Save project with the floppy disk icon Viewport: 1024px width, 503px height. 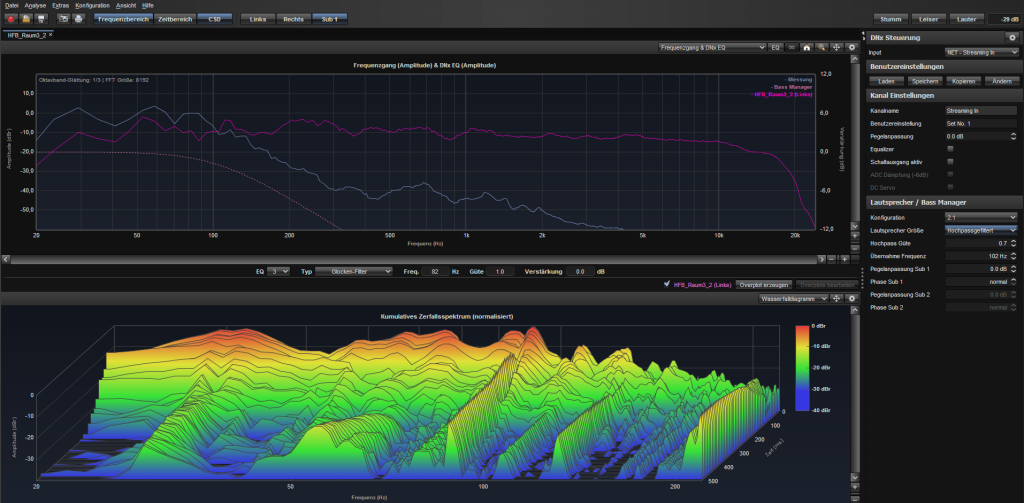(41, 19)
